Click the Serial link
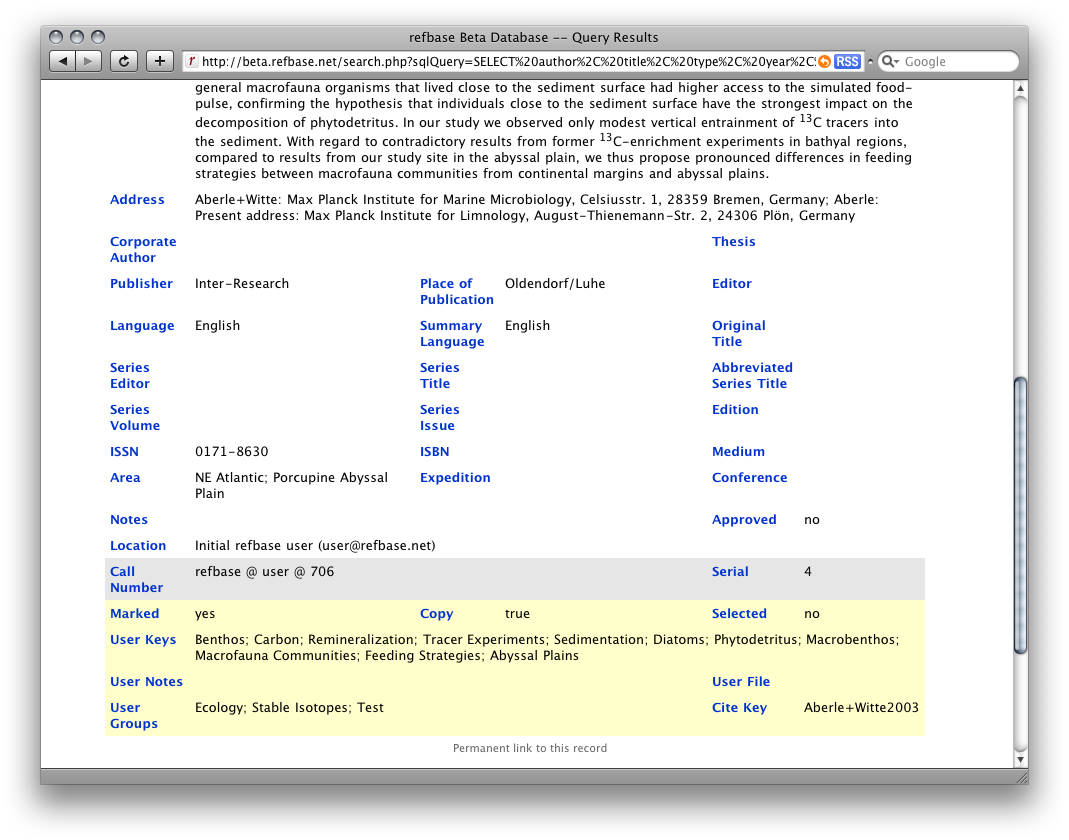The height and width of the screenshot is (840, 1069). pos(730,572)
